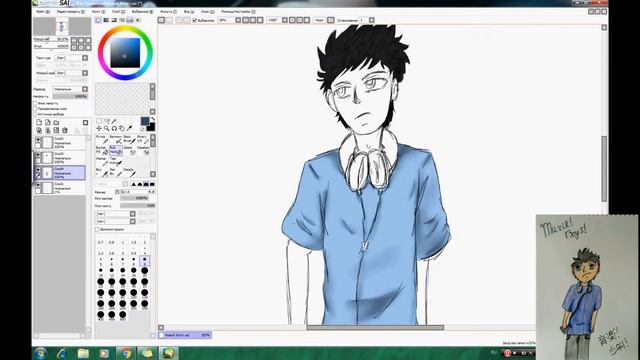The image size is (640, 360).
Task: Create a new normal layer
Action: pos(39,122)
